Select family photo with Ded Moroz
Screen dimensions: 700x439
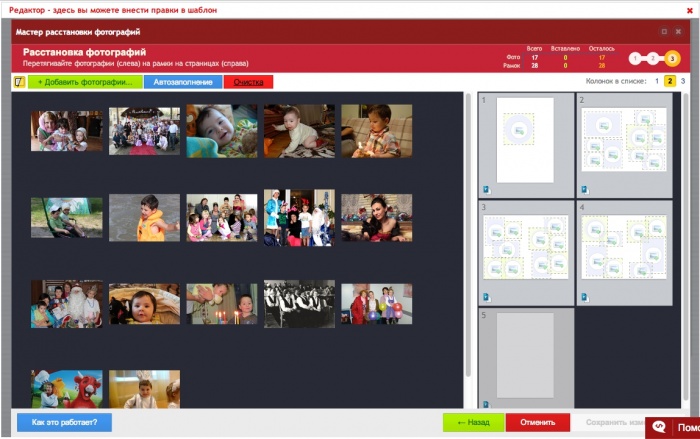coord(67,304)
